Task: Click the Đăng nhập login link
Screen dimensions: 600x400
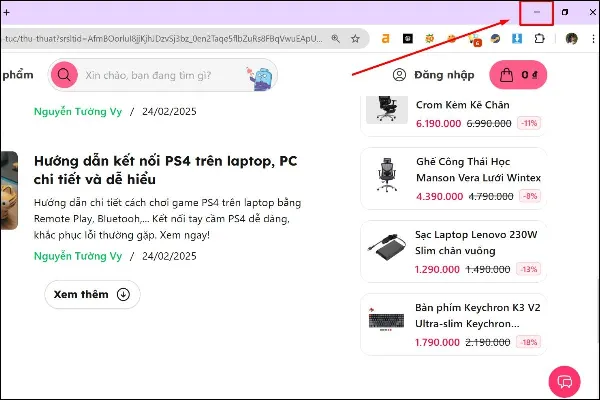Action: coord(444,75)
